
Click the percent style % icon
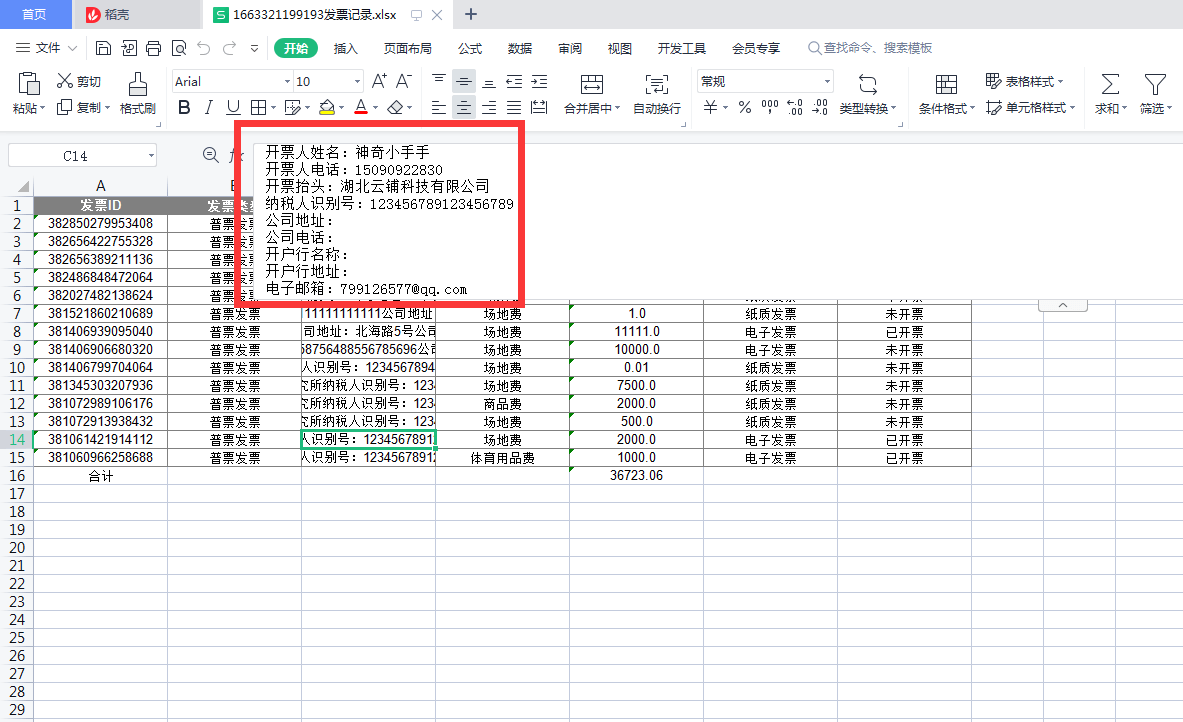744,107
